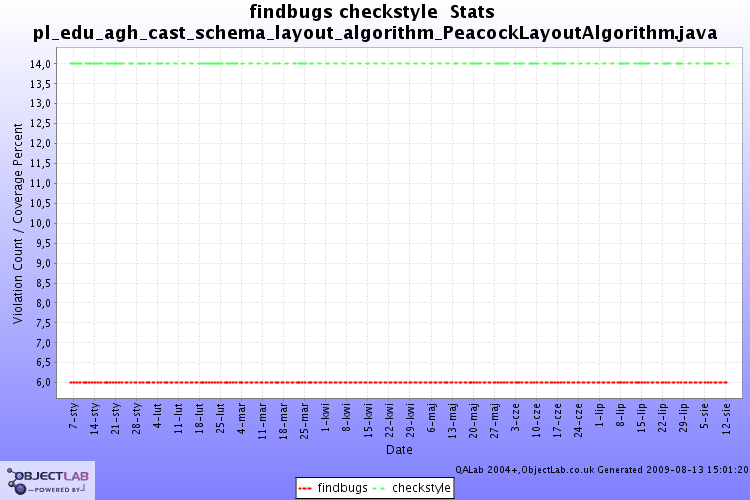Click the 28-sty date tick label
The width and height of the screenshot is (750, 500).
(137, 419)
